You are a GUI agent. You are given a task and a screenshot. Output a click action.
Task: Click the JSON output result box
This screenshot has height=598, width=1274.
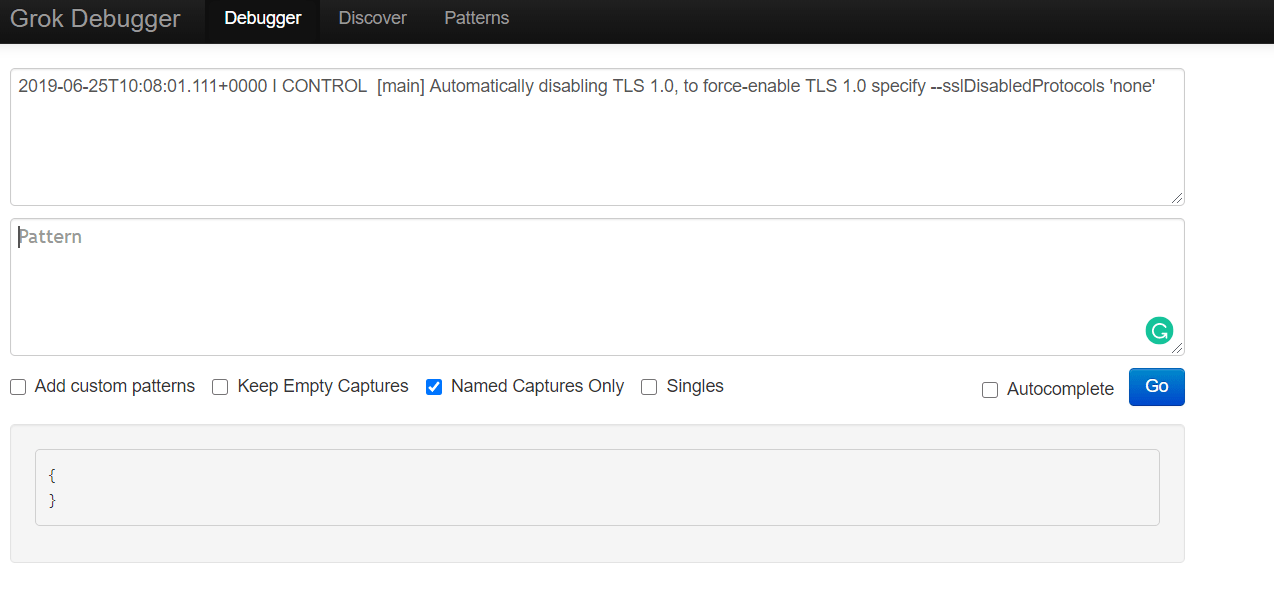coord(597,487)
